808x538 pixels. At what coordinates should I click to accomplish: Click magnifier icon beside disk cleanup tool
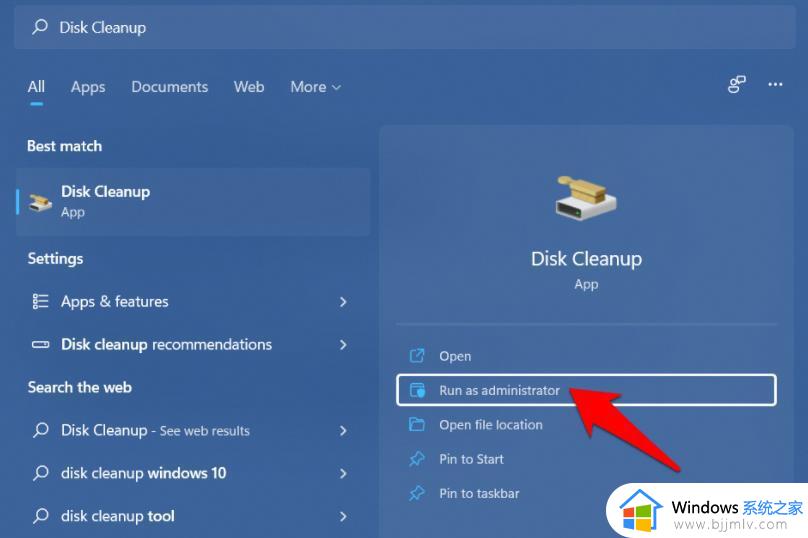[x=40, y=515]
